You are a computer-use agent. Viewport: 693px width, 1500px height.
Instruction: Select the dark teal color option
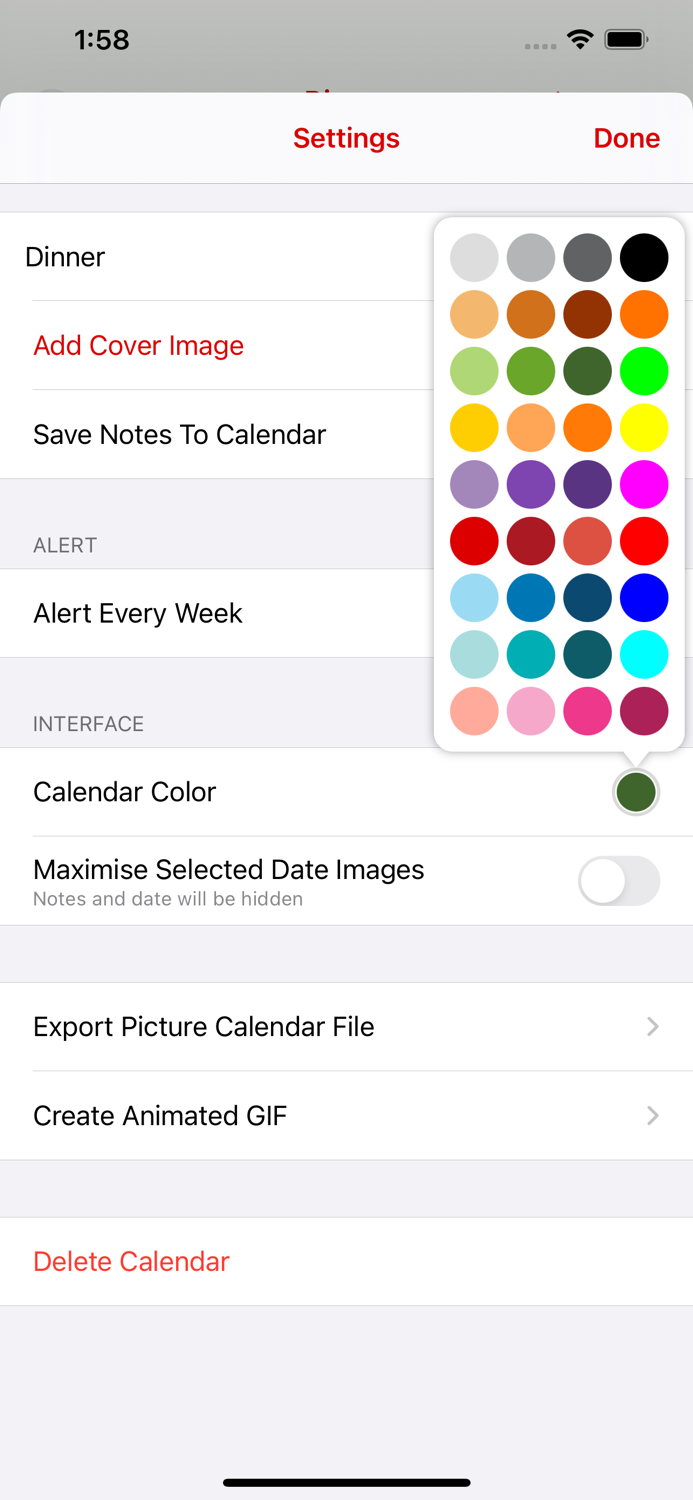(x=587, y=655)
